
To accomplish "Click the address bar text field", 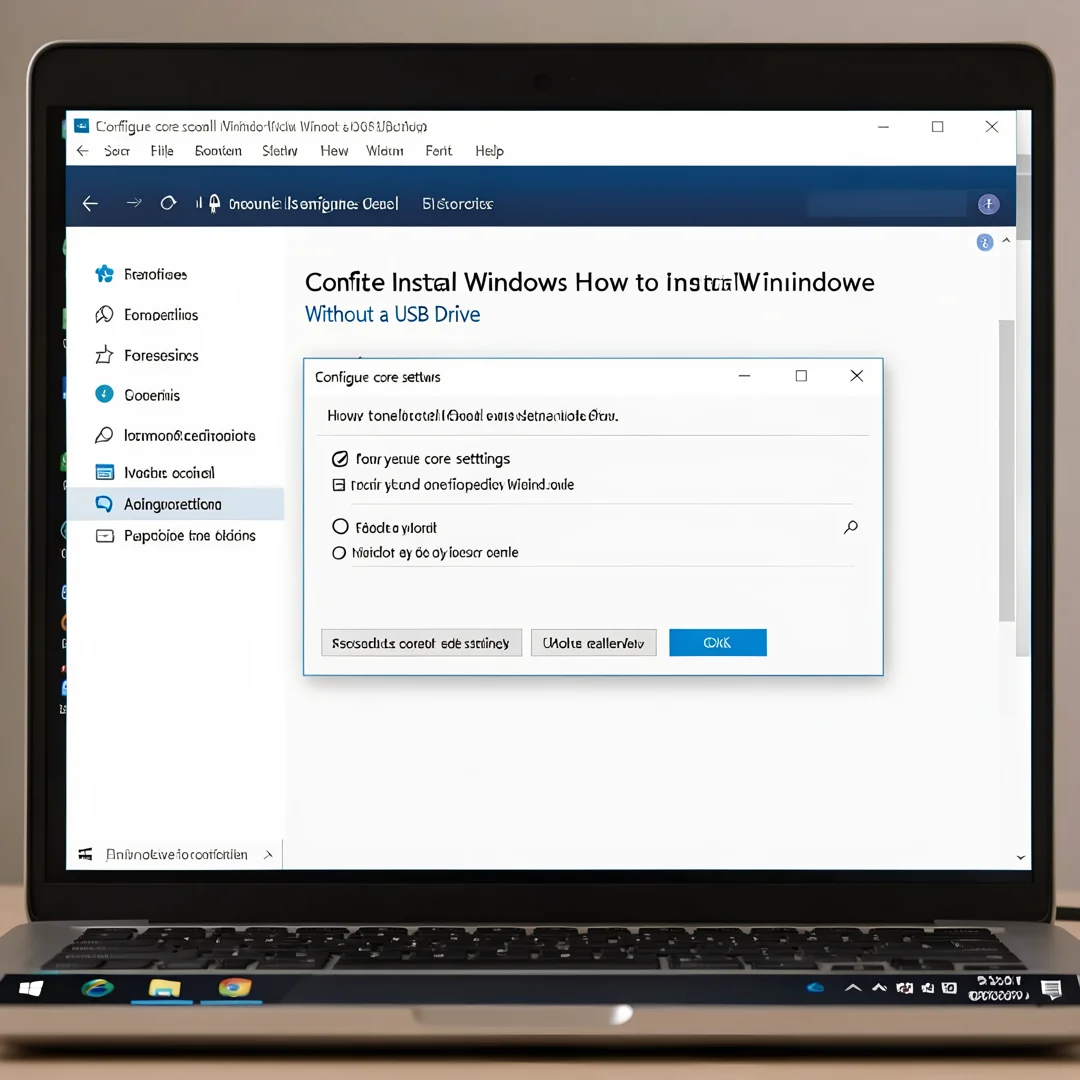I will coord(313,204).
